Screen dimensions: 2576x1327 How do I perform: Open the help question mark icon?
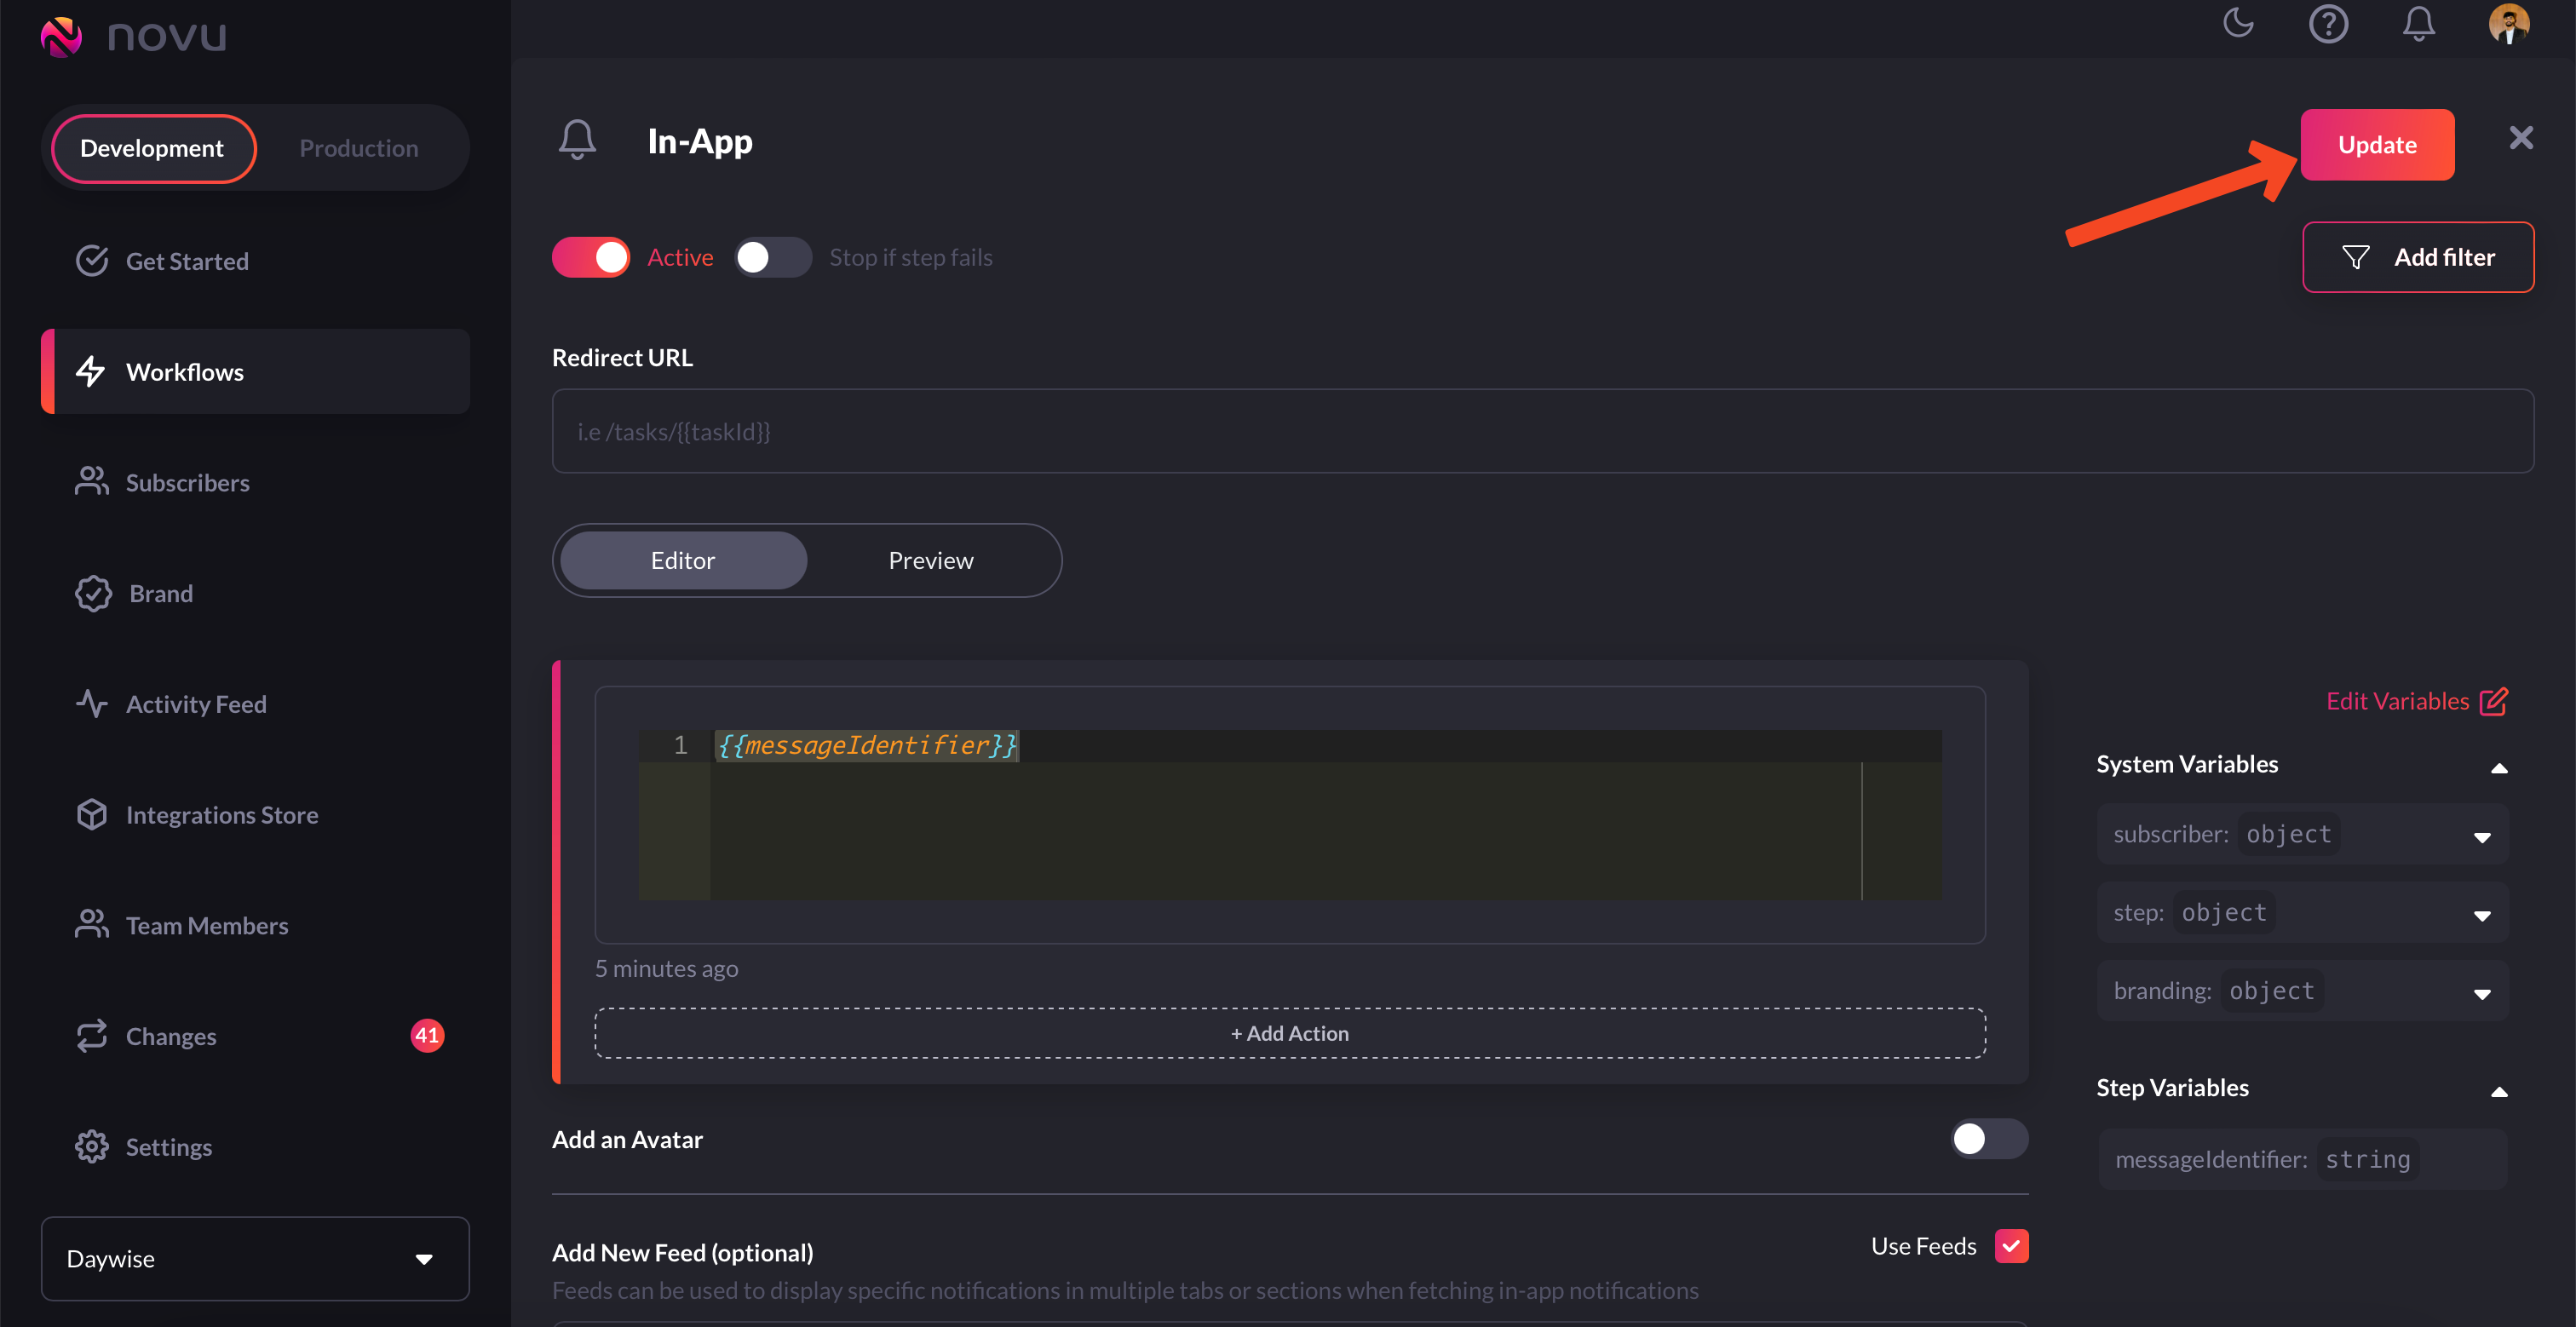[x=2328, y=23]
